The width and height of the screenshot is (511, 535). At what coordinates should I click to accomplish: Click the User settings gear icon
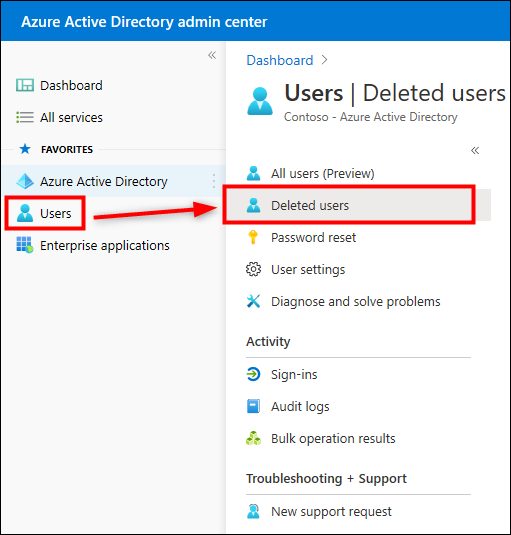point(253,269)
